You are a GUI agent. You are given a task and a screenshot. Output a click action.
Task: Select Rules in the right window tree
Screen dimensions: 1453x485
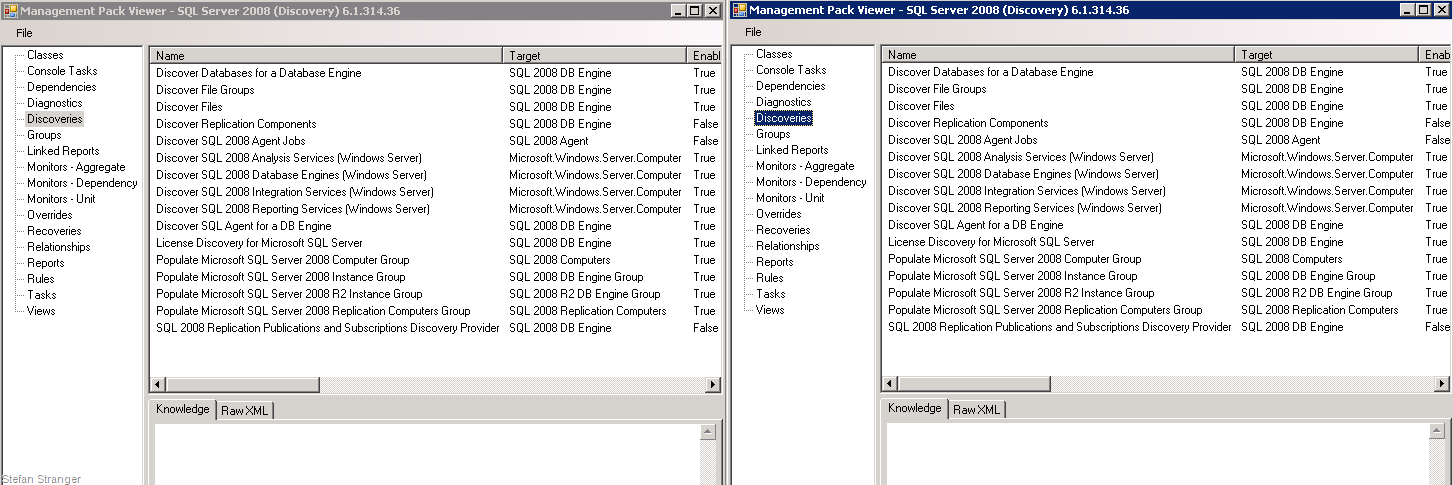point(770,278)
